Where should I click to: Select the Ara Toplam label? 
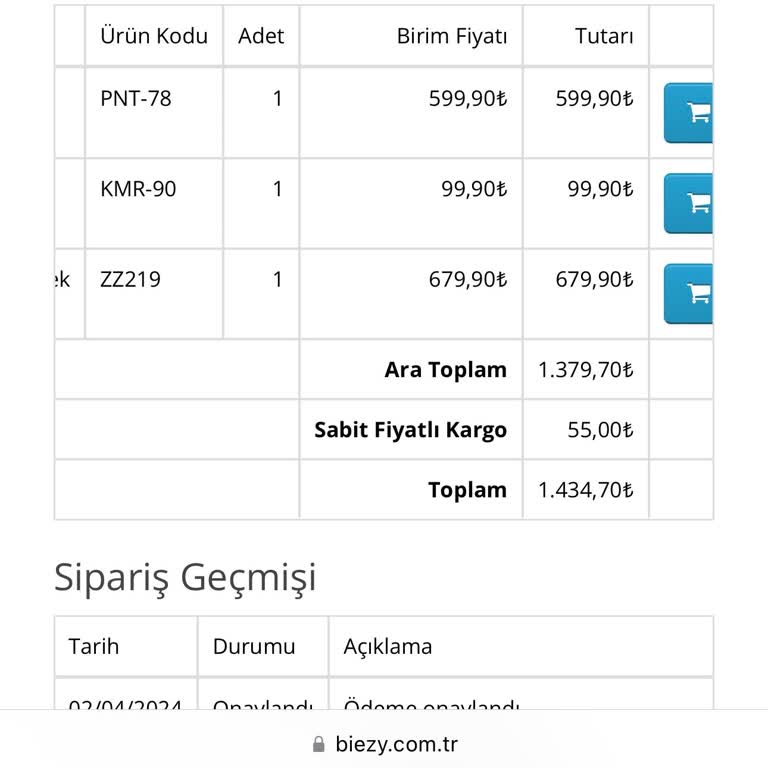coord(445,370)
